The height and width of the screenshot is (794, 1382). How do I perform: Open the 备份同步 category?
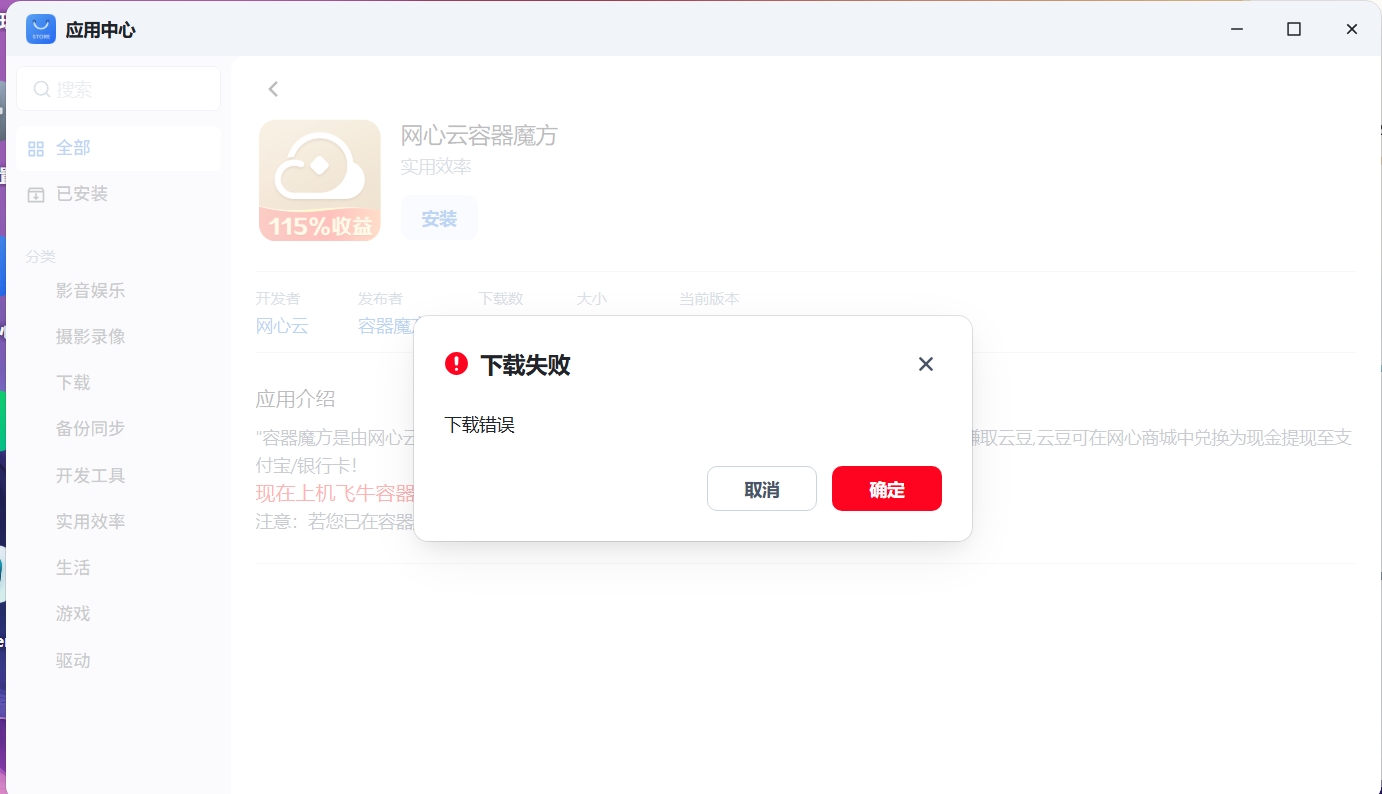pyautogui.click(x=91, y=429)
